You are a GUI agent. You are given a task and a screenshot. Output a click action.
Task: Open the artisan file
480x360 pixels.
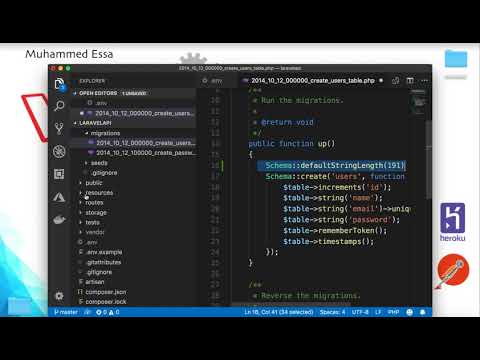[x=133, y=282]
